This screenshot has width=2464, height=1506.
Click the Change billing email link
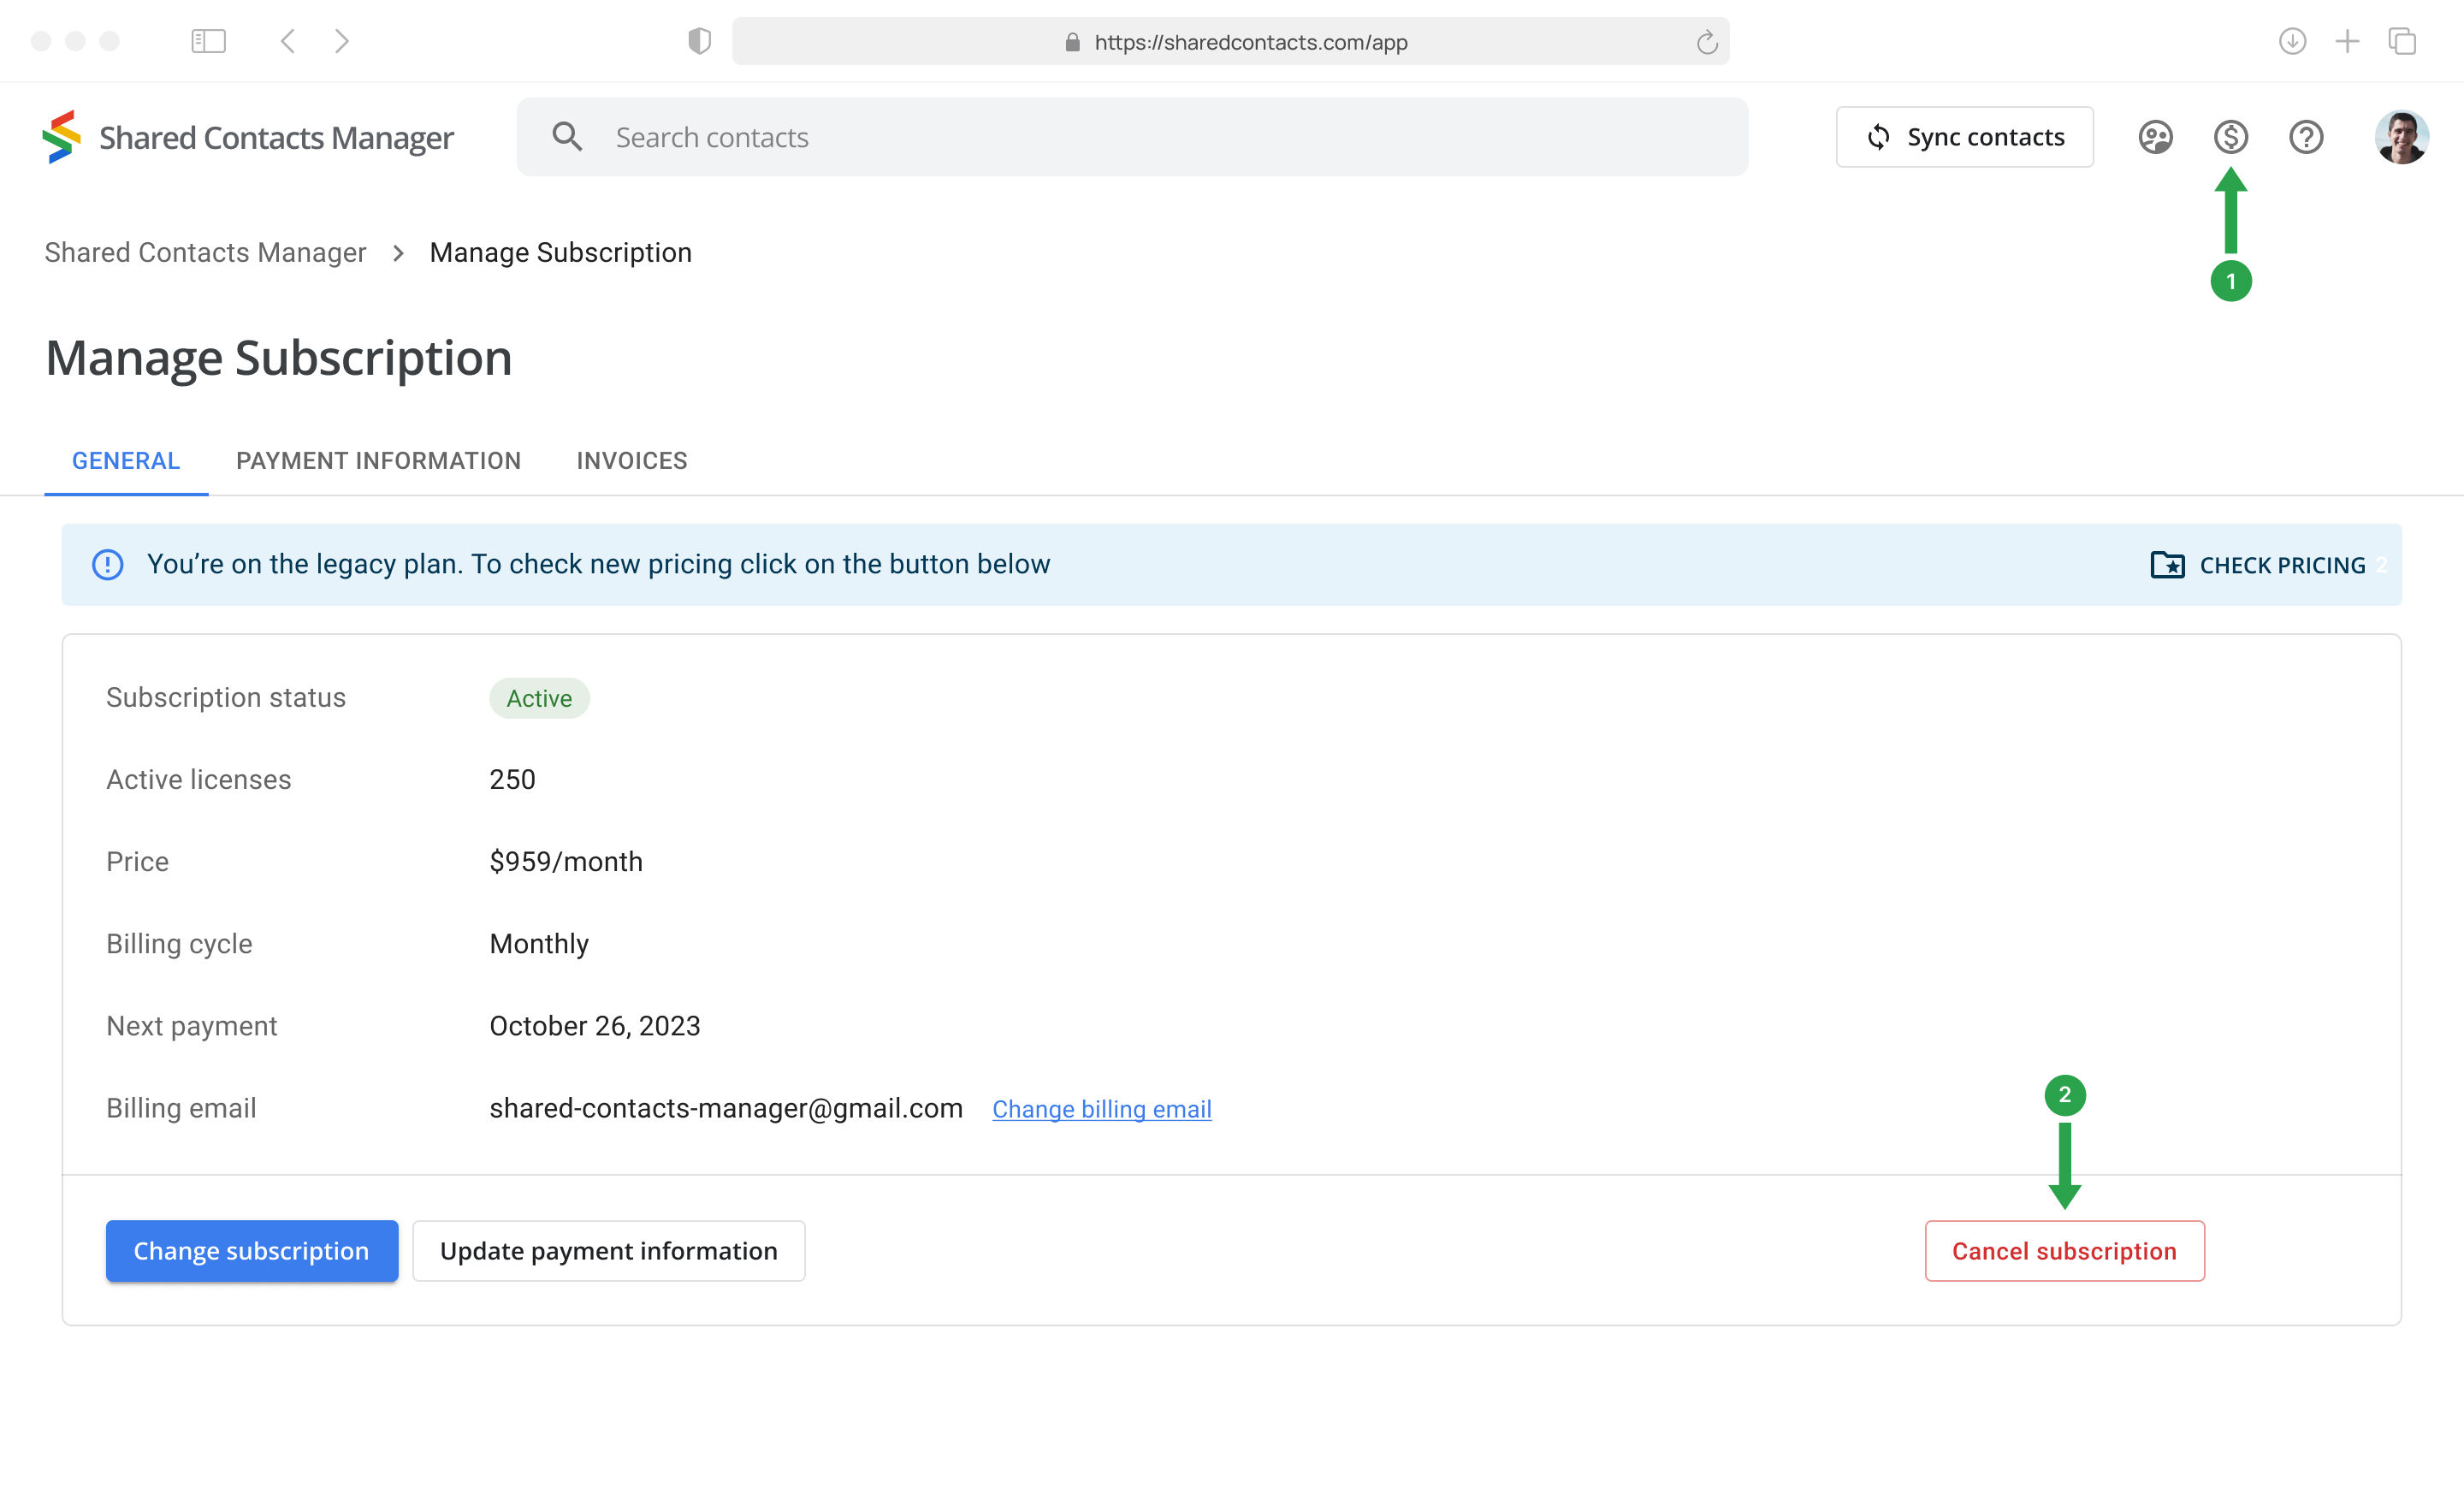pos(1101,1109)
